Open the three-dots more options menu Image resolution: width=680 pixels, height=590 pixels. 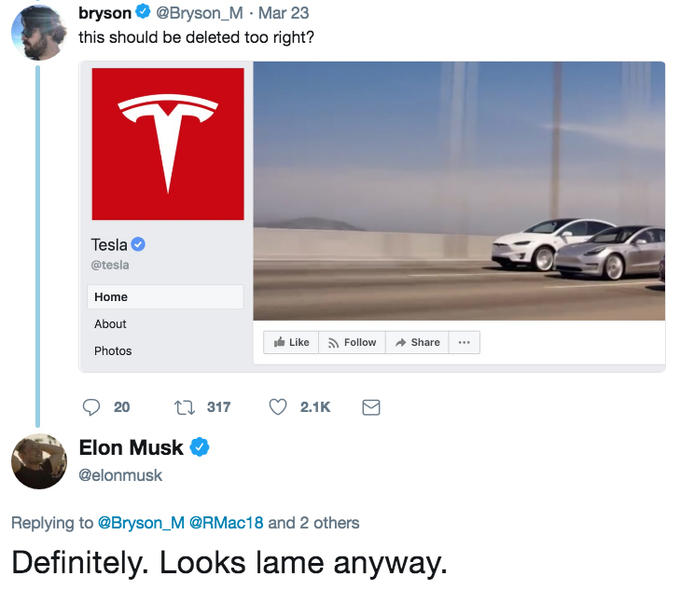(x=464, y=342)
